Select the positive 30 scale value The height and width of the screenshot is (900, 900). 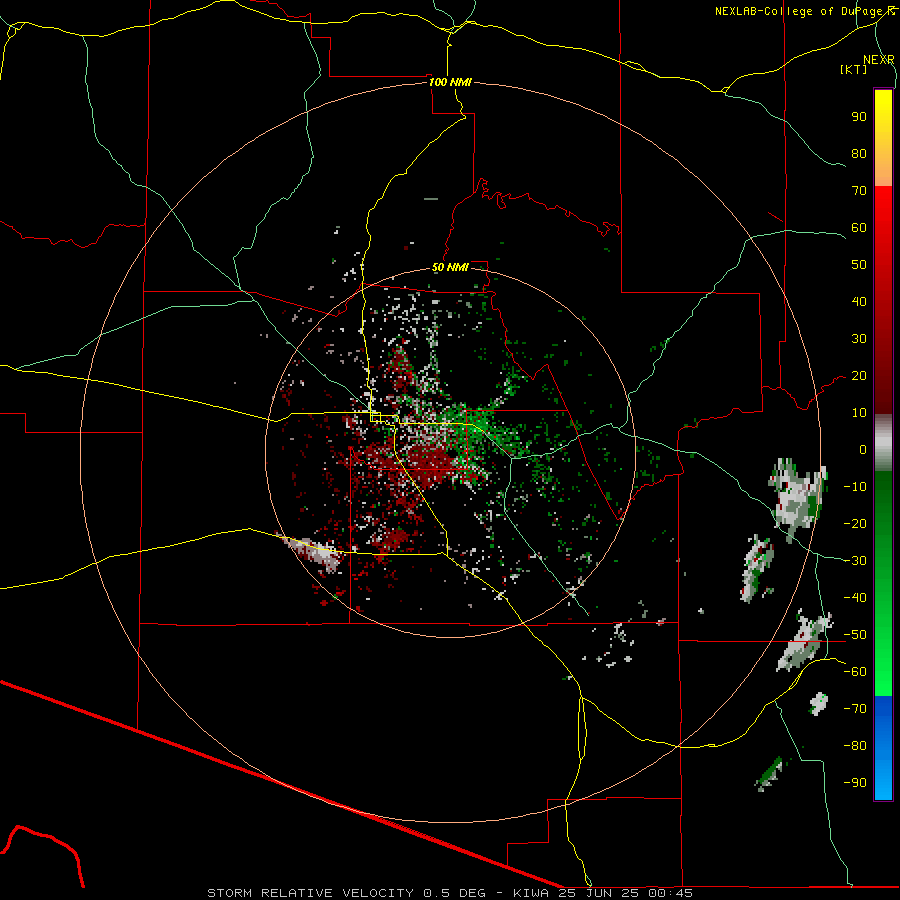coord(859,339)
